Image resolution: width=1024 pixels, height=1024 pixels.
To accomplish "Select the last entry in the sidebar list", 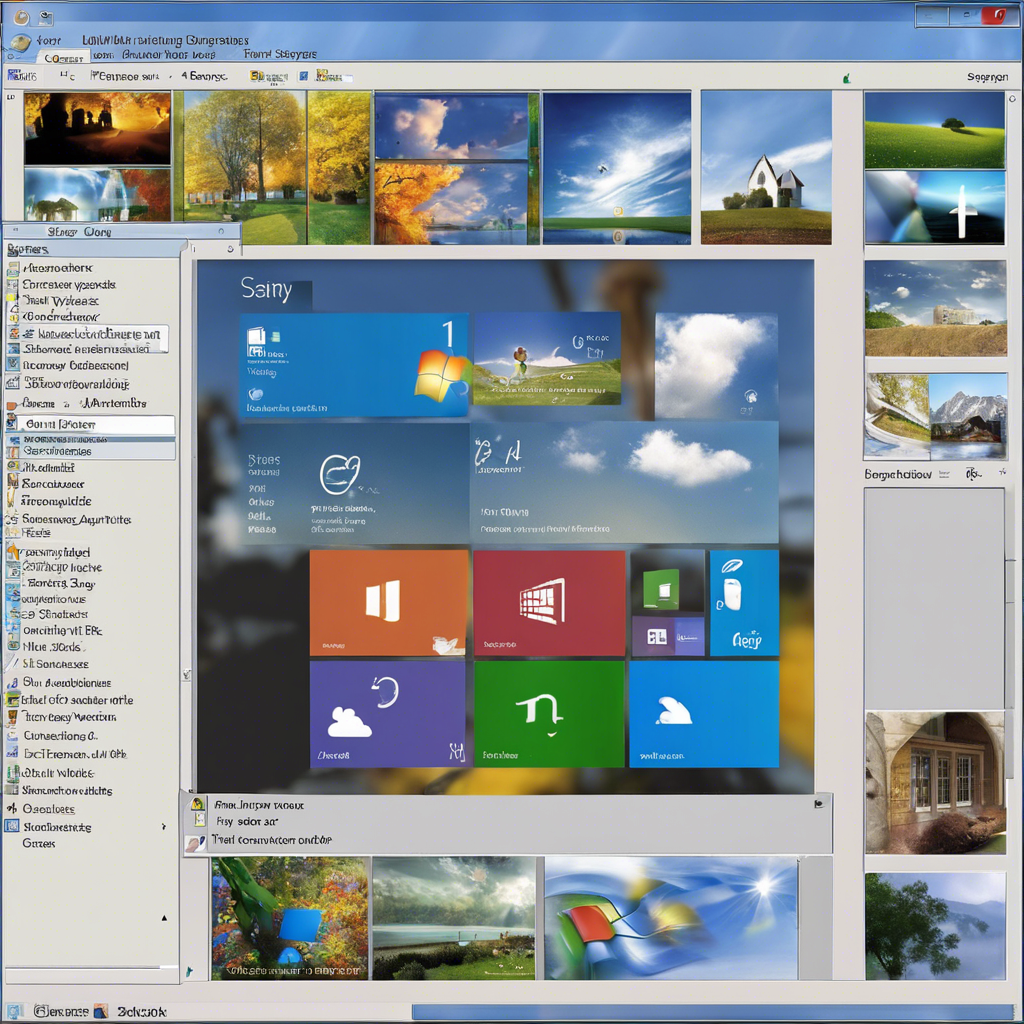I will click(40, 843).
